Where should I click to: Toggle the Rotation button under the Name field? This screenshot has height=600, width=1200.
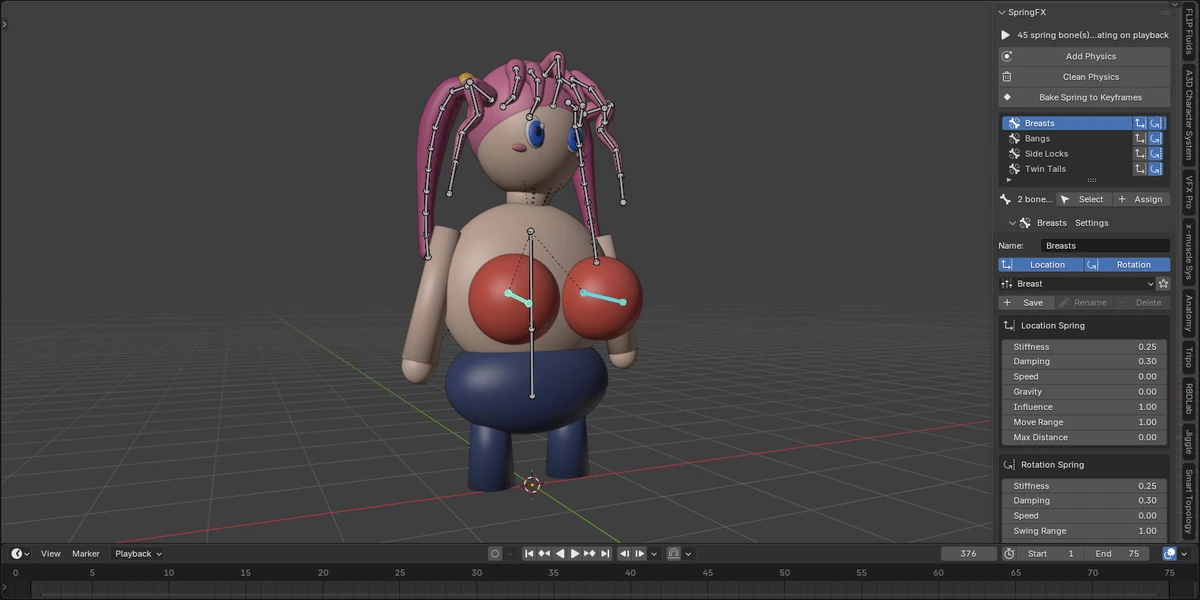coord(1126,265)
